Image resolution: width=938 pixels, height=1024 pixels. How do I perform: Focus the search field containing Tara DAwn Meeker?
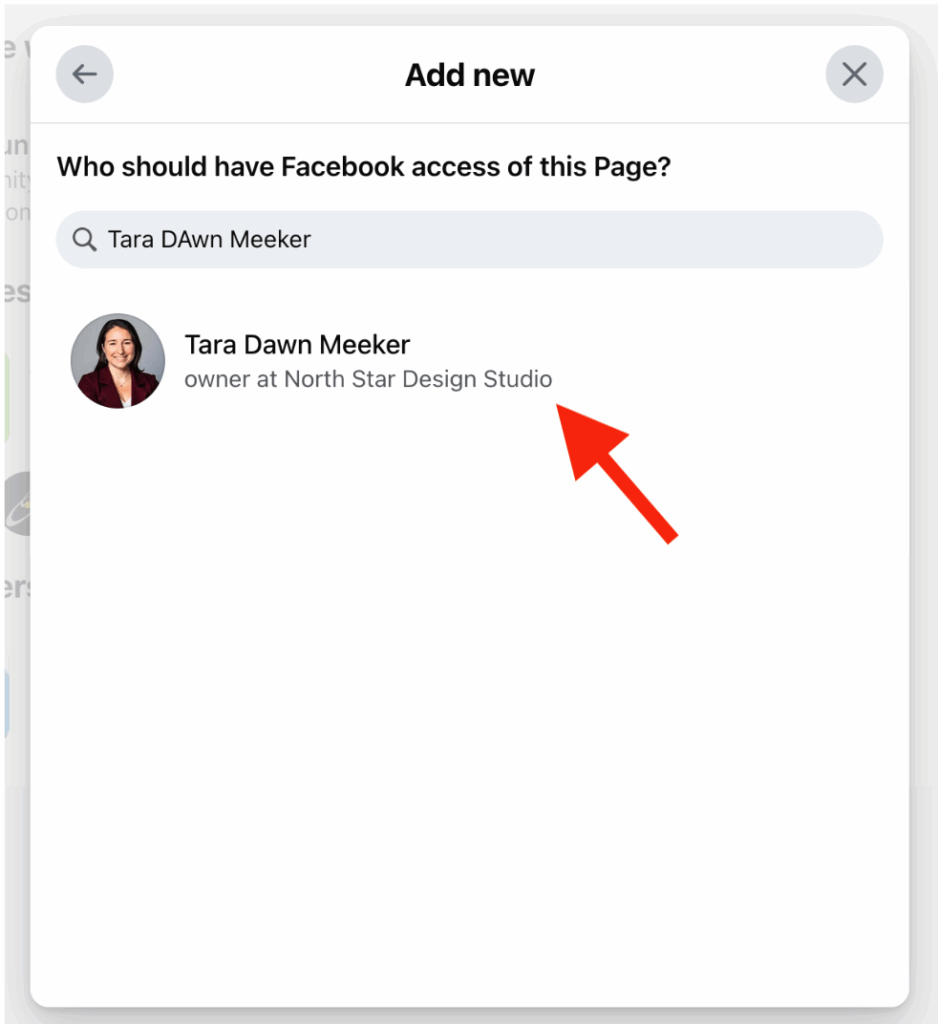click(x=469, y=240)
